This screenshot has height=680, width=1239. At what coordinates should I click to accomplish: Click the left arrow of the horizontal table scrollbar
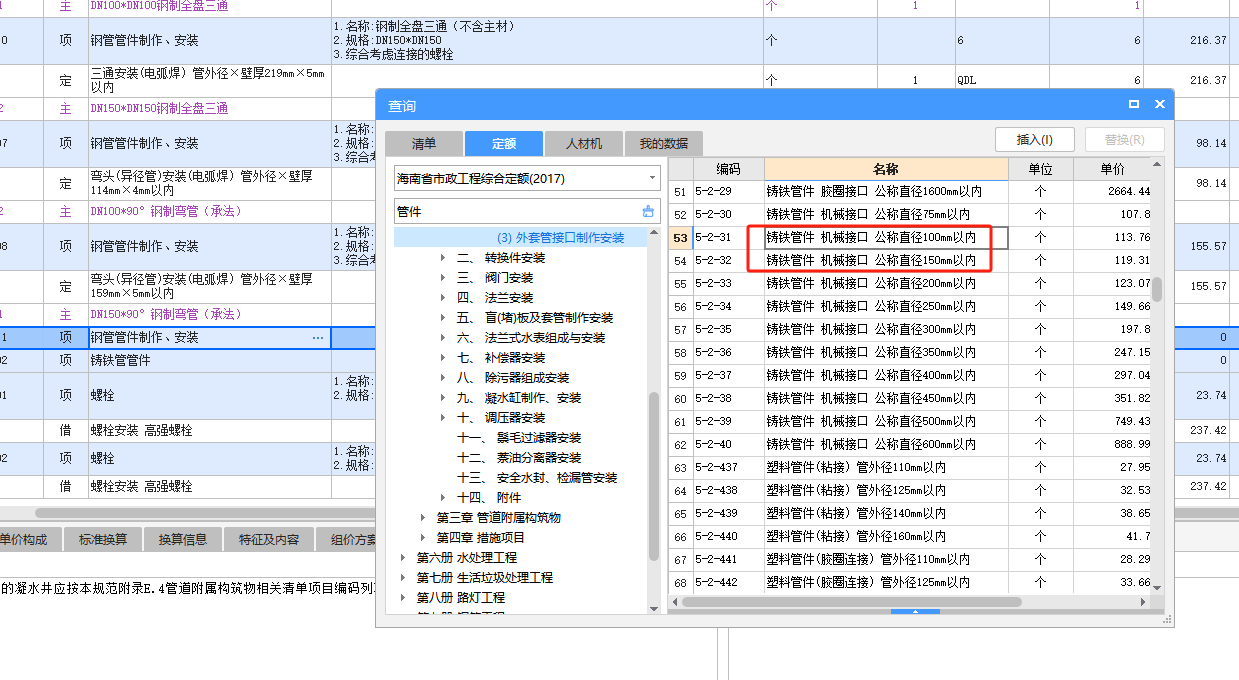(675, 602)
